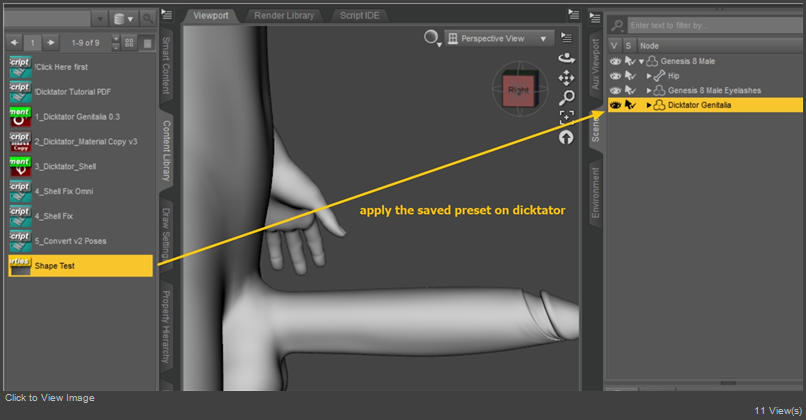Toggle selectability of Genesis 8 Male
806x420 pixels.
point(630,61)
